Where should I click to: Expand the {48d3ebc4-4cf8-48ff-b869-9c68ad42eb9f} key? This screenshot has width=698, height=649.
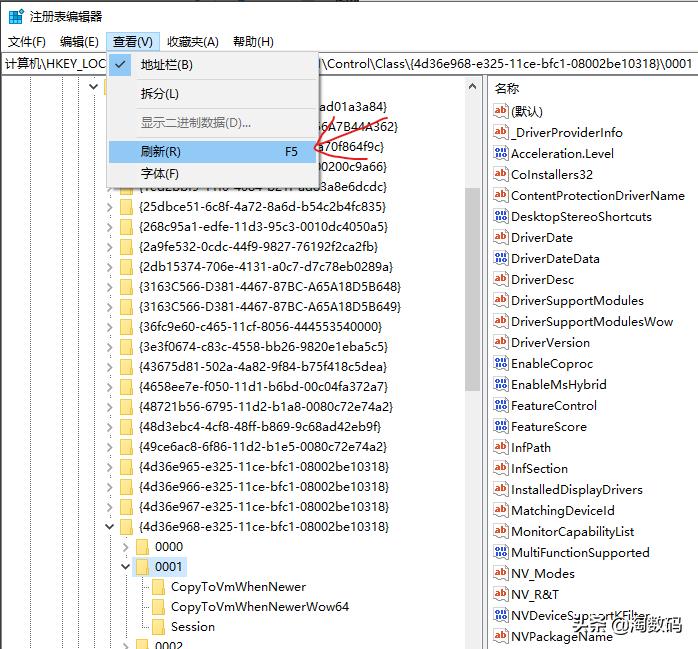click(x=110, y=427)
